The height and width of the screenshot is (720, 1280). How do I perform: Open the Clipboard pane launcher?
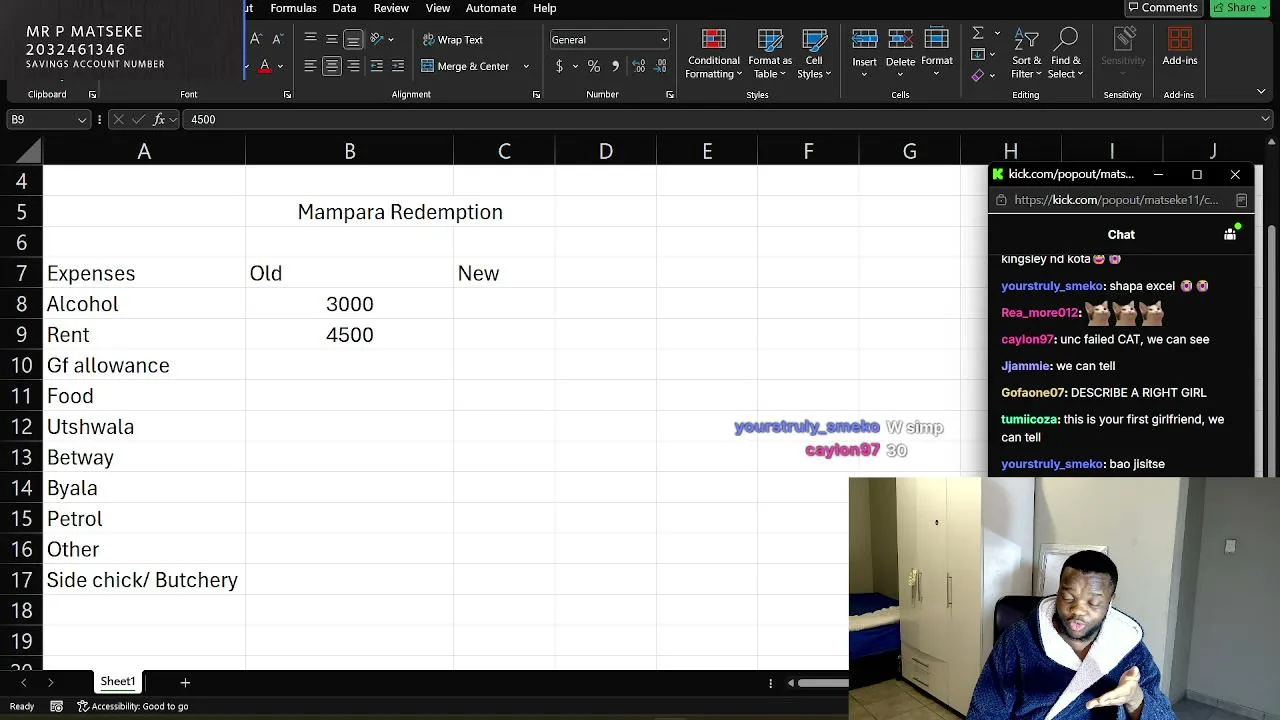coord(92,95)
